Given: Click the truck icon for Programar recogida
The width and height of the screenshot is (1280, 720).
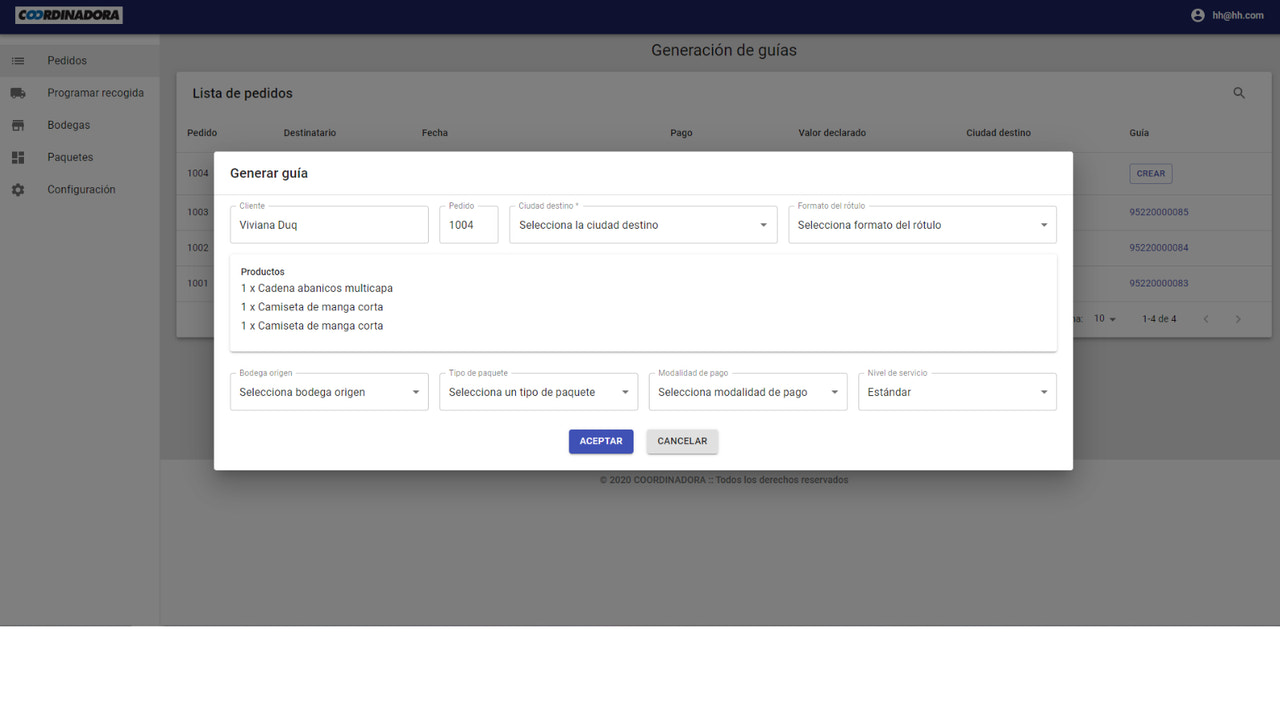Looking at the screenshot, I should tap(18, 93).
